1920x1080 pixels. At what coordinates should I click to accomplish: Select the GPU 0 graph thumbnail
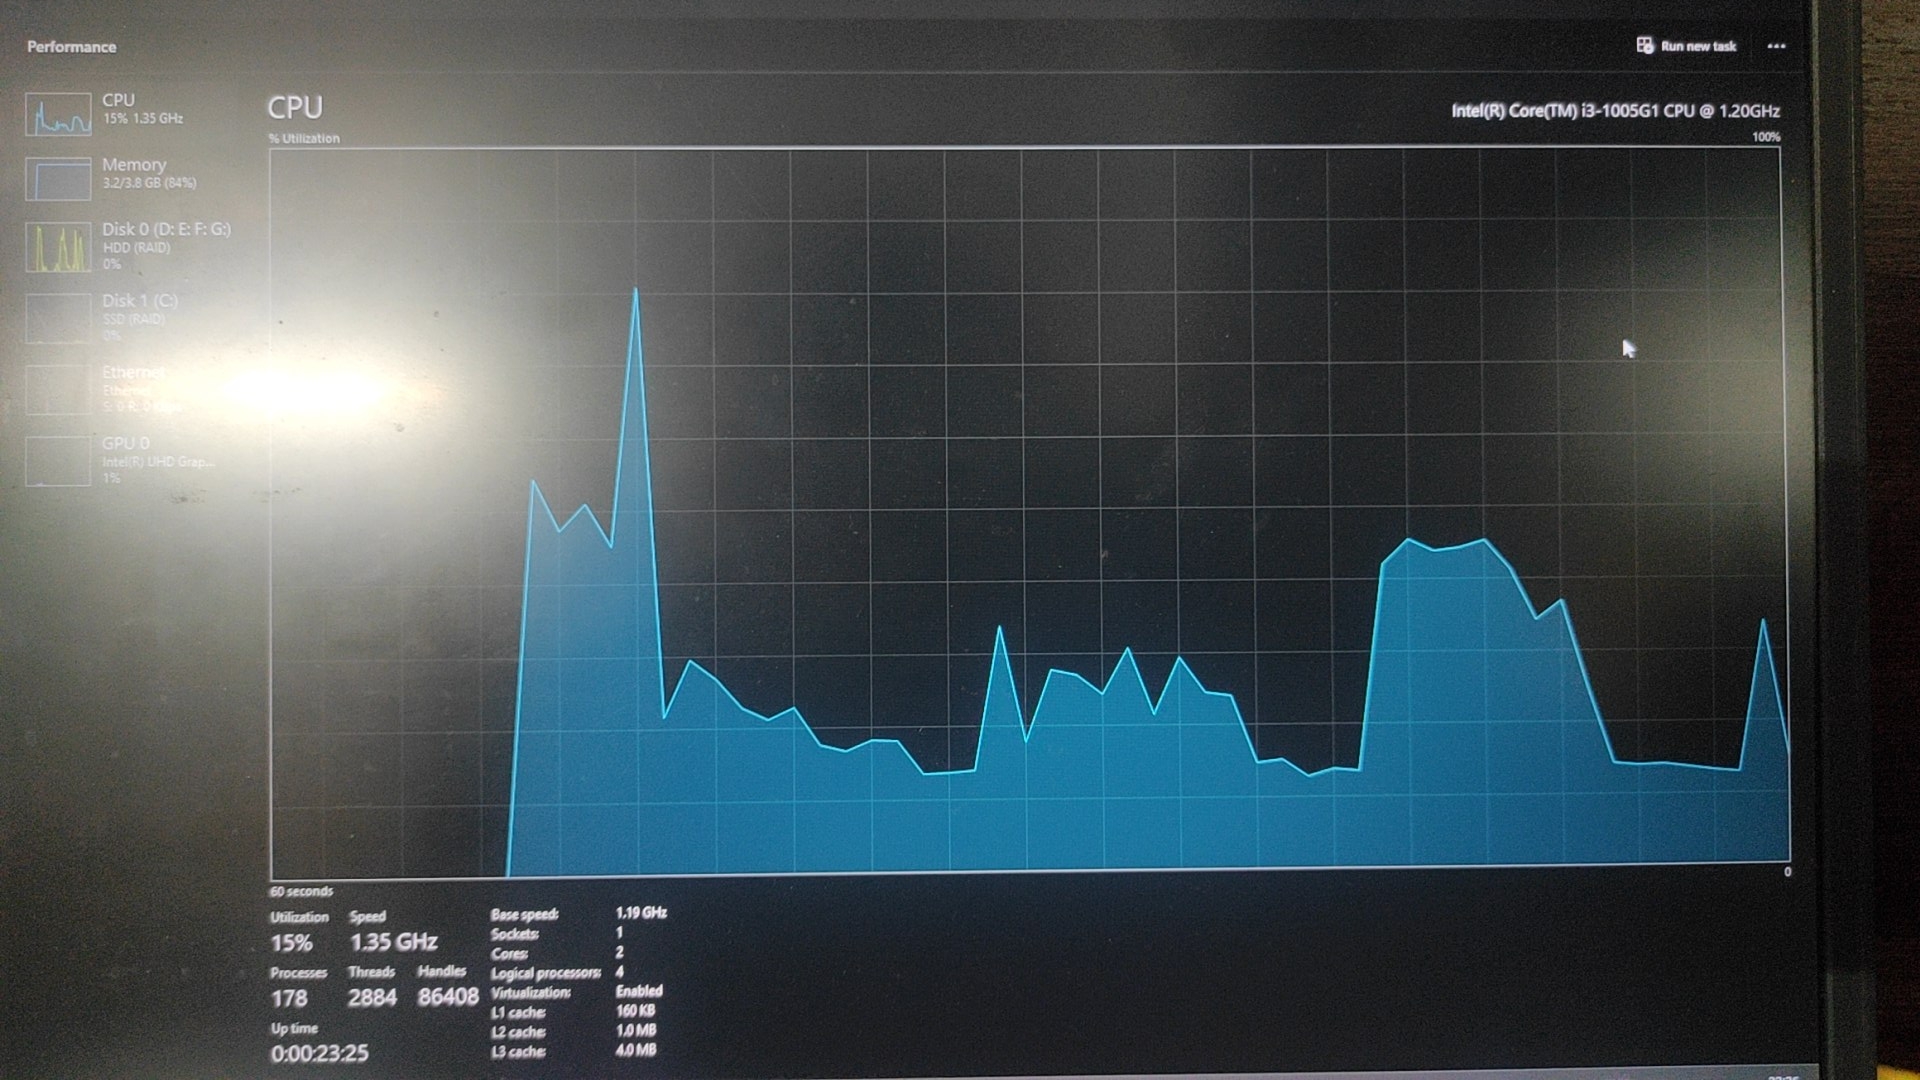click(58, 461)
